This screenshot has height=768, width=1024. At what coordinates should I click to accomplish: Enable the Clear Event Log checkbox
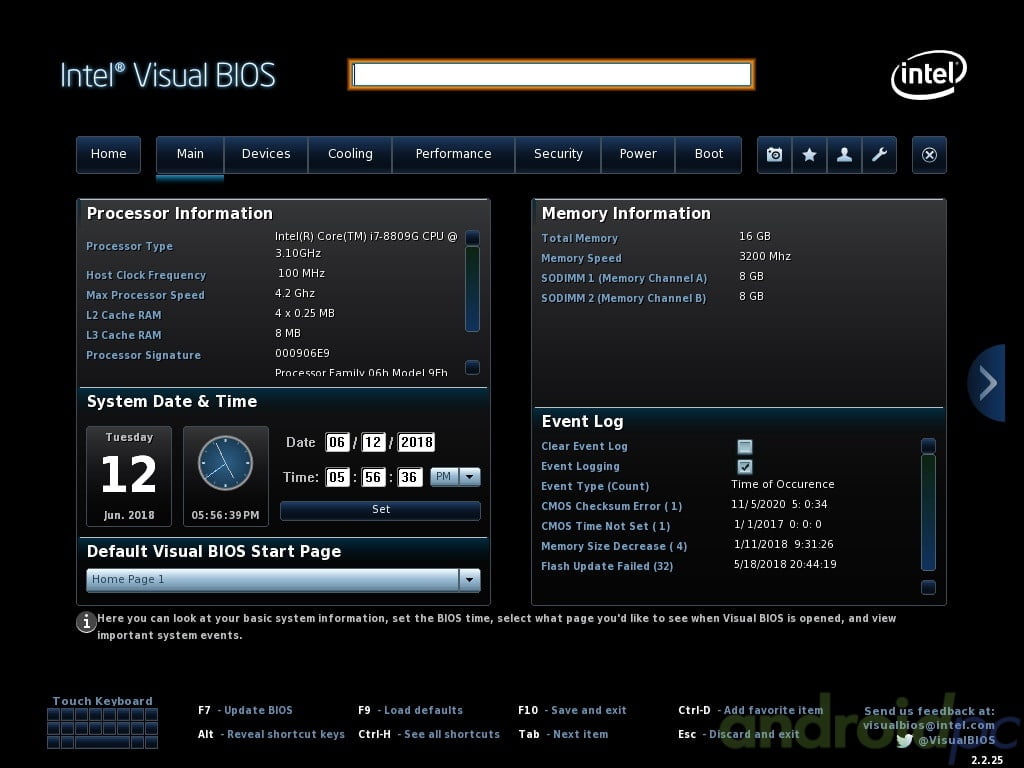(x=744, y=447)
